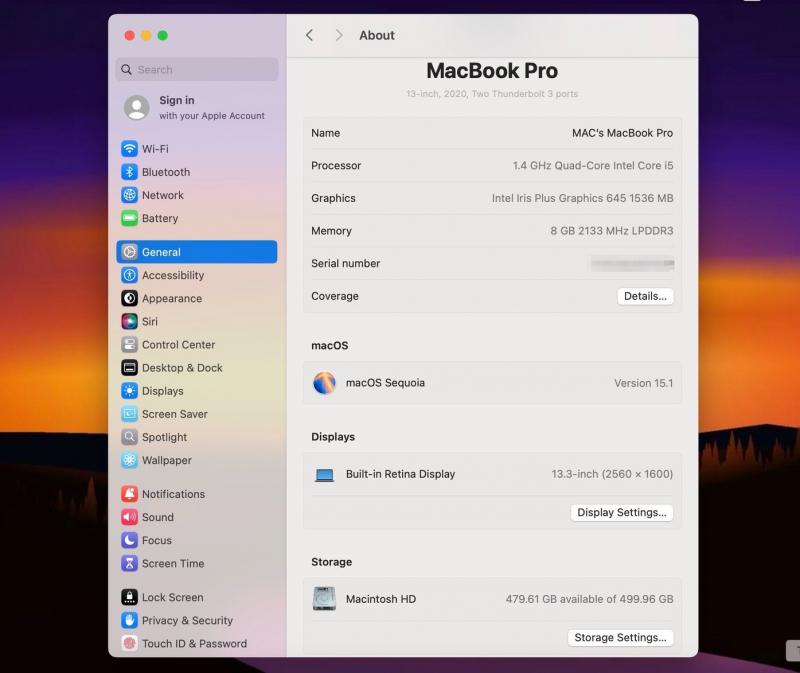
Task: Select the Notifications bell icon
Action: click(130, 494)
